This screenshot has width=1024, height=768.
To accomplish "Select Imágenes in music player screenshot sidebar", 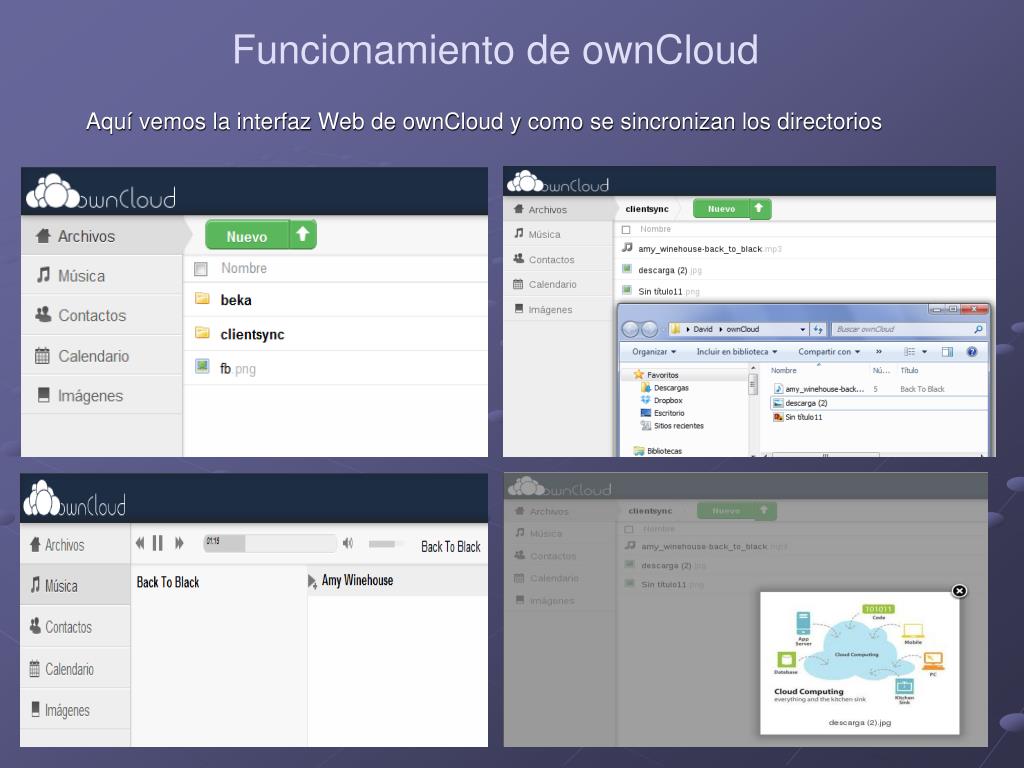I will pos(75,710).
